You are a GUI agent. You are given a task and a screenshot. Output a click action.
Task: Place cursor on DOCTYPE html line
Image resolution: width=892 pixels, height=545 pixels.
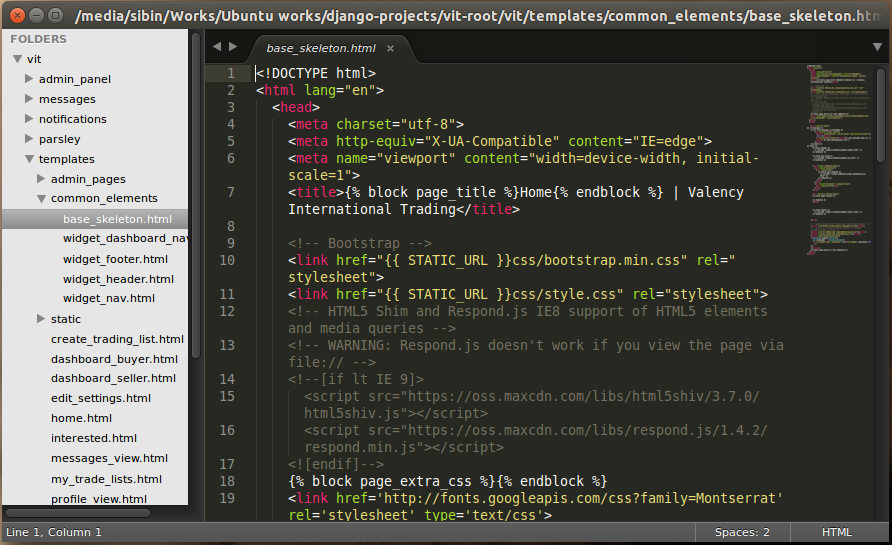pyautogui.click(x=316, y=73)
